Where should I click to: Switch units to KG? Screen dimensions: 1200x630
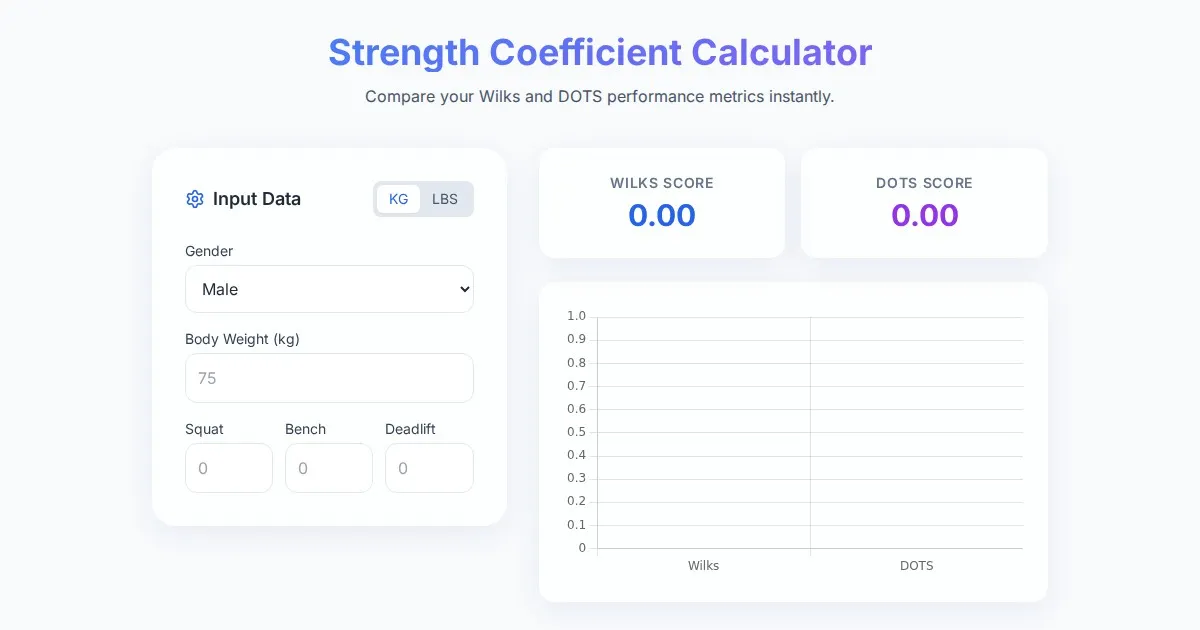[x=398, y=199]
